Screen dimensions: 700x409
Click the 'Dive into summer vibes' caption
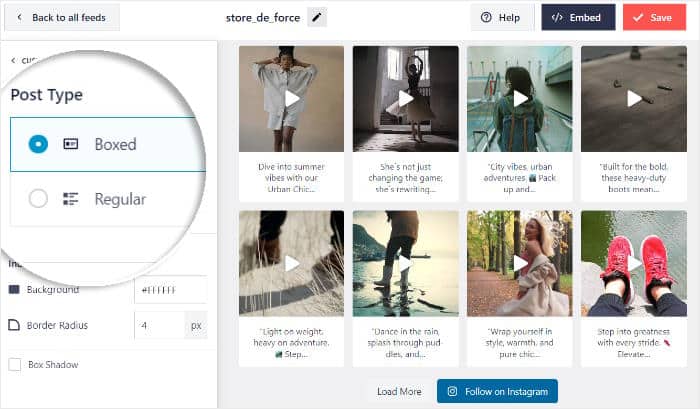click(292, 178)
